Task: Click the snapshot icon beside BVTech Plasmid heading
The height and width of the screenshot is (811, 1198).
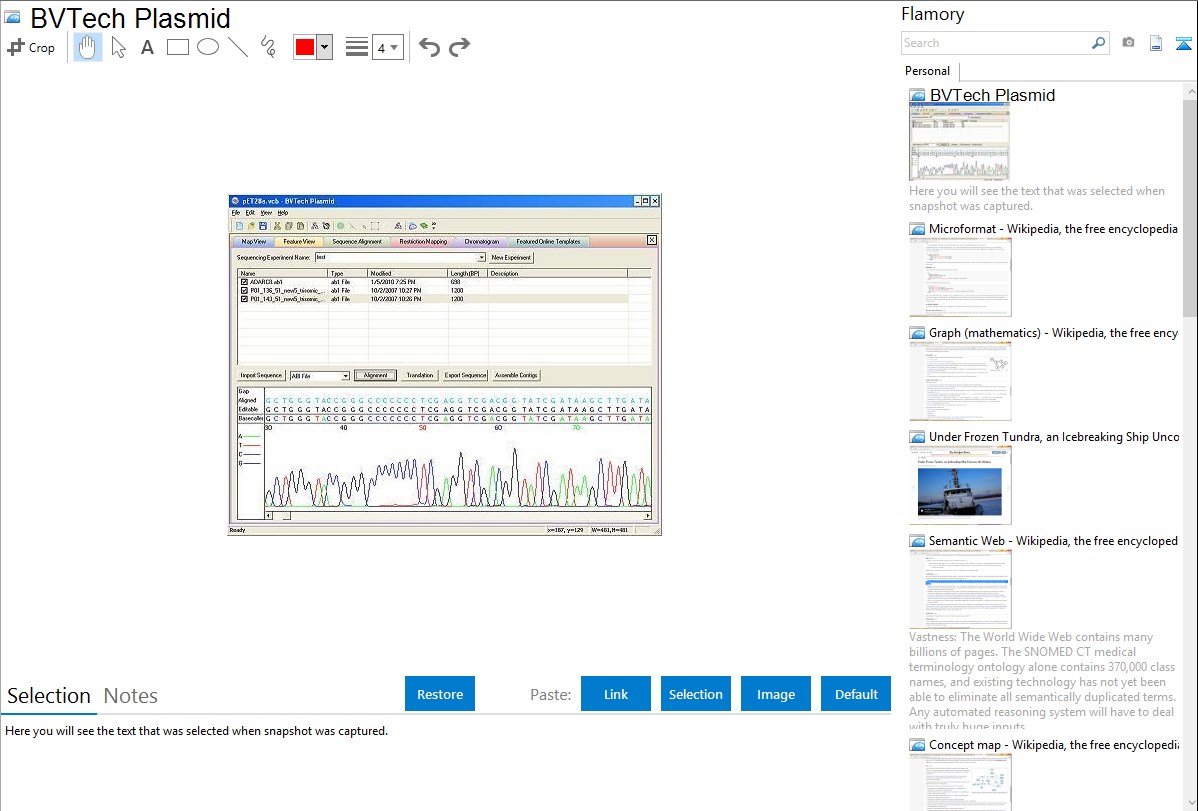Action: (12, 17)
